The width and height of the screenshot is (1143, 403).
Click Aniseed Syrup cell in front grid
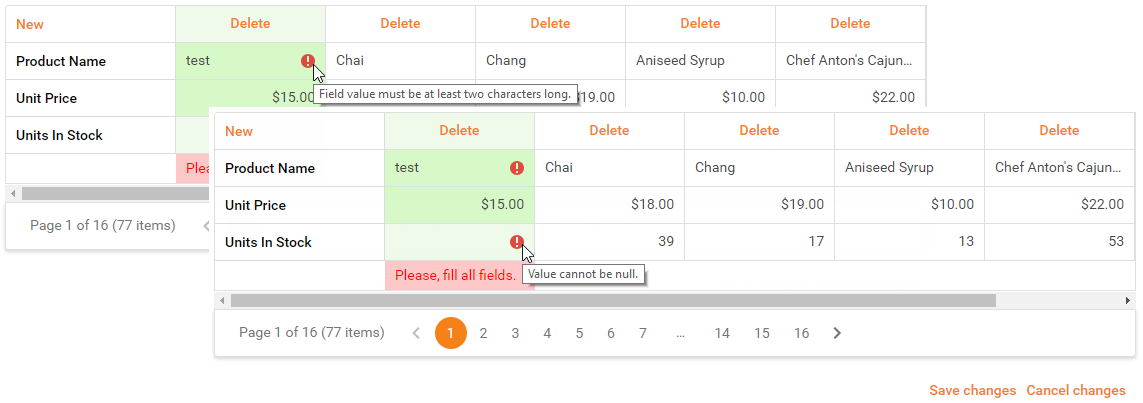tap(909, 168)
